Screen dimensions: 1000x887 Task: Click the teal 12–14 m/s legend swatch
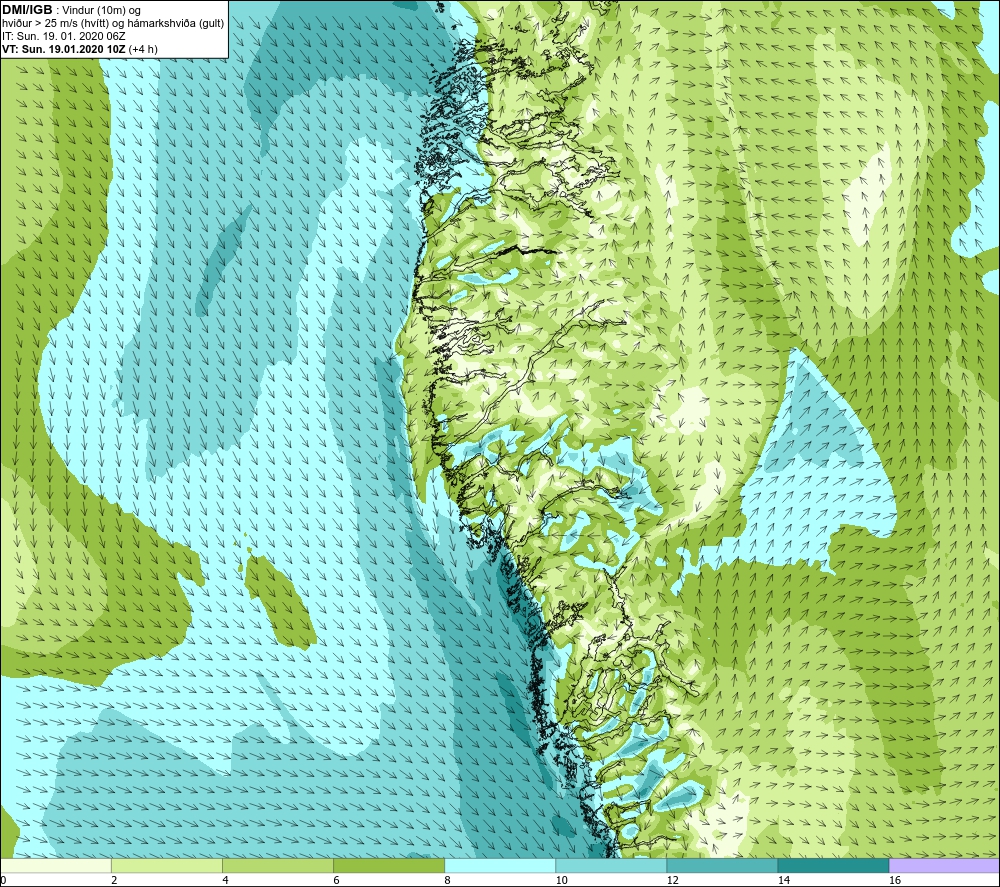[722, 865]
